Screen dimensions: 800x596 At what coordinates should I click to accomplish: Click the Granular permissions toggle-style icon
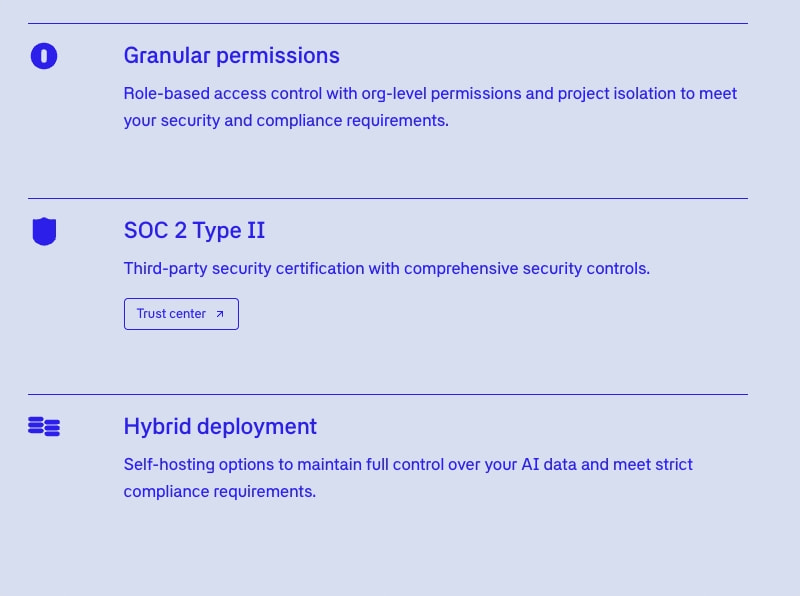click(44, 56)
